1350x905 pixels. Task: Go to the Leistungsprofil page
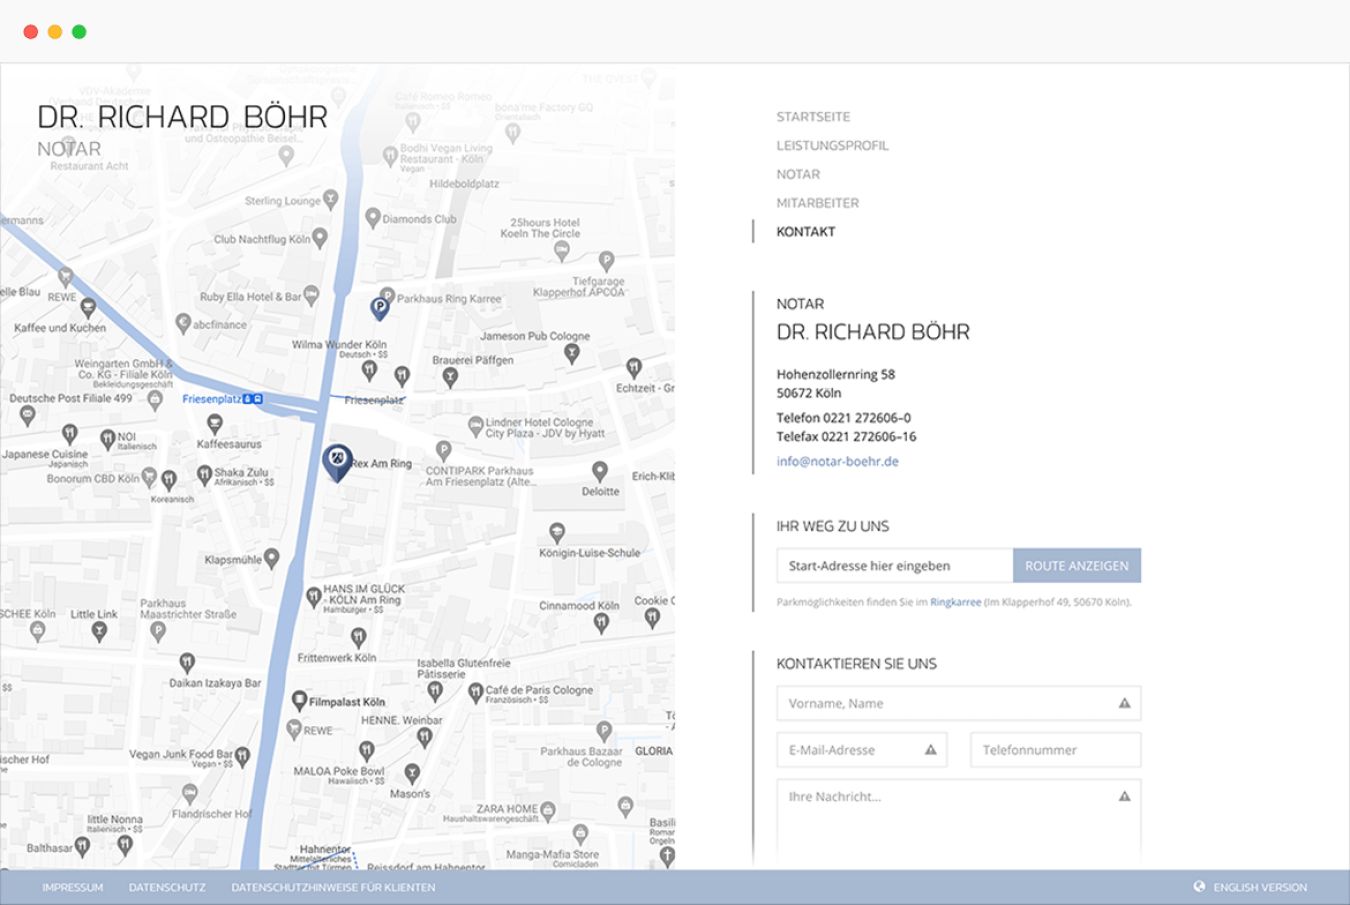pyautogui.click(x=832, y=146)
